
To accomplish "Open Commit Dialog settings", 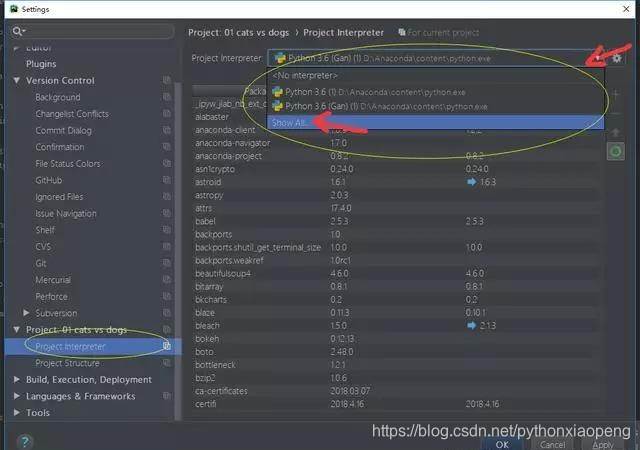I will (63, 131).
